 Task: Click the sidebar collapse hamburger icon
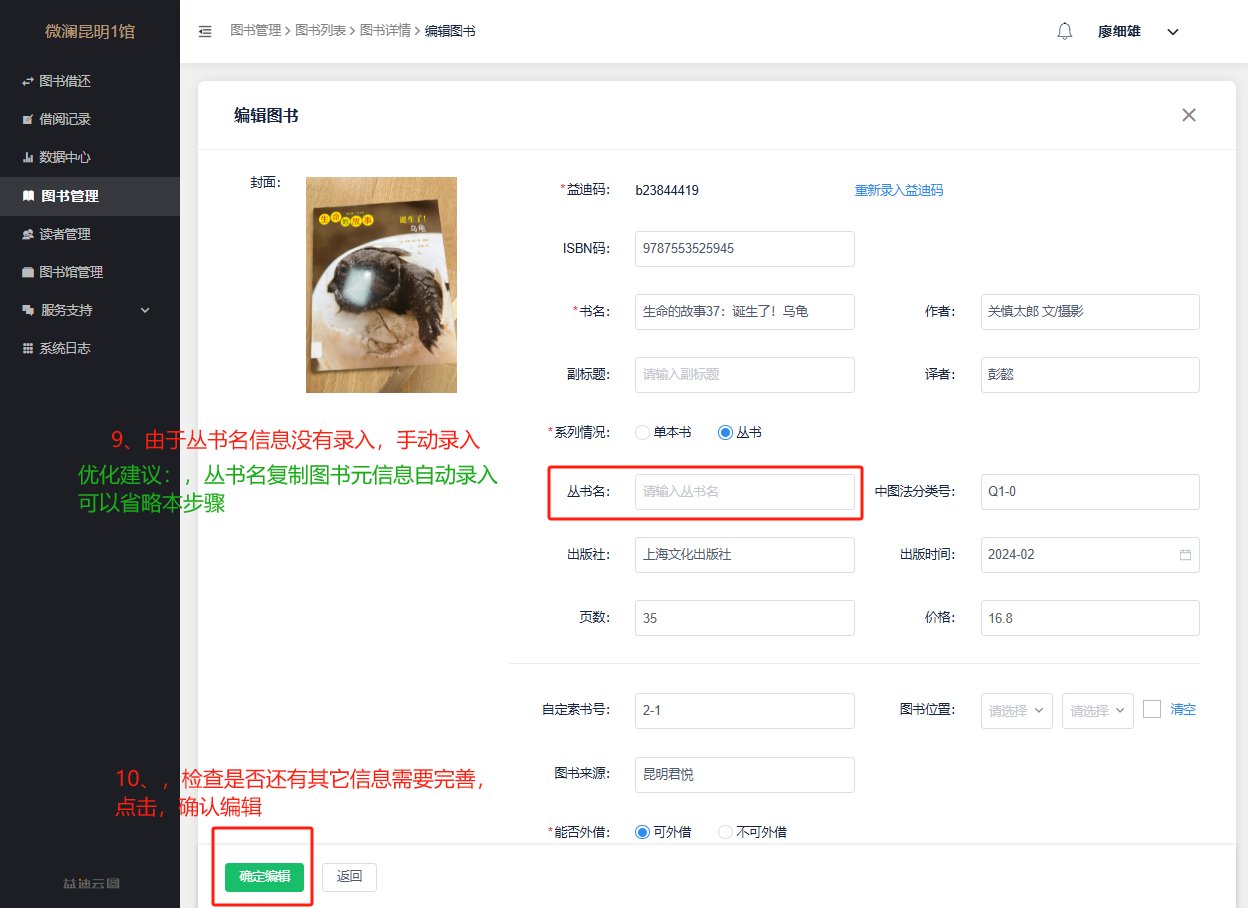[x=205, y=32]
